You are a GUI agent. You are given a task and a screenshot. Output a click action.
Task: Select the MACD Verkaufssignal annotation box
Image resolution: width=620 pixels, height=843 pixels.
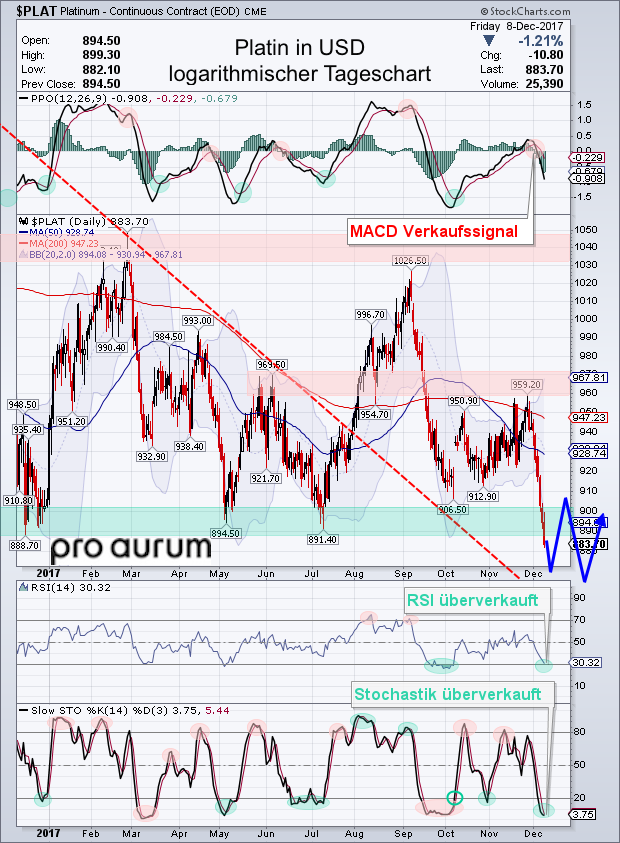point(433,232)
